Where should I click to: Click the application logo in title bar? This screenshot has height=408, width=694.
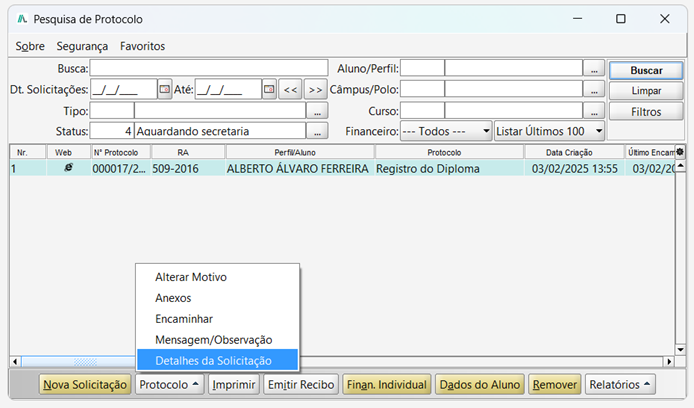[x=22, y=19]
